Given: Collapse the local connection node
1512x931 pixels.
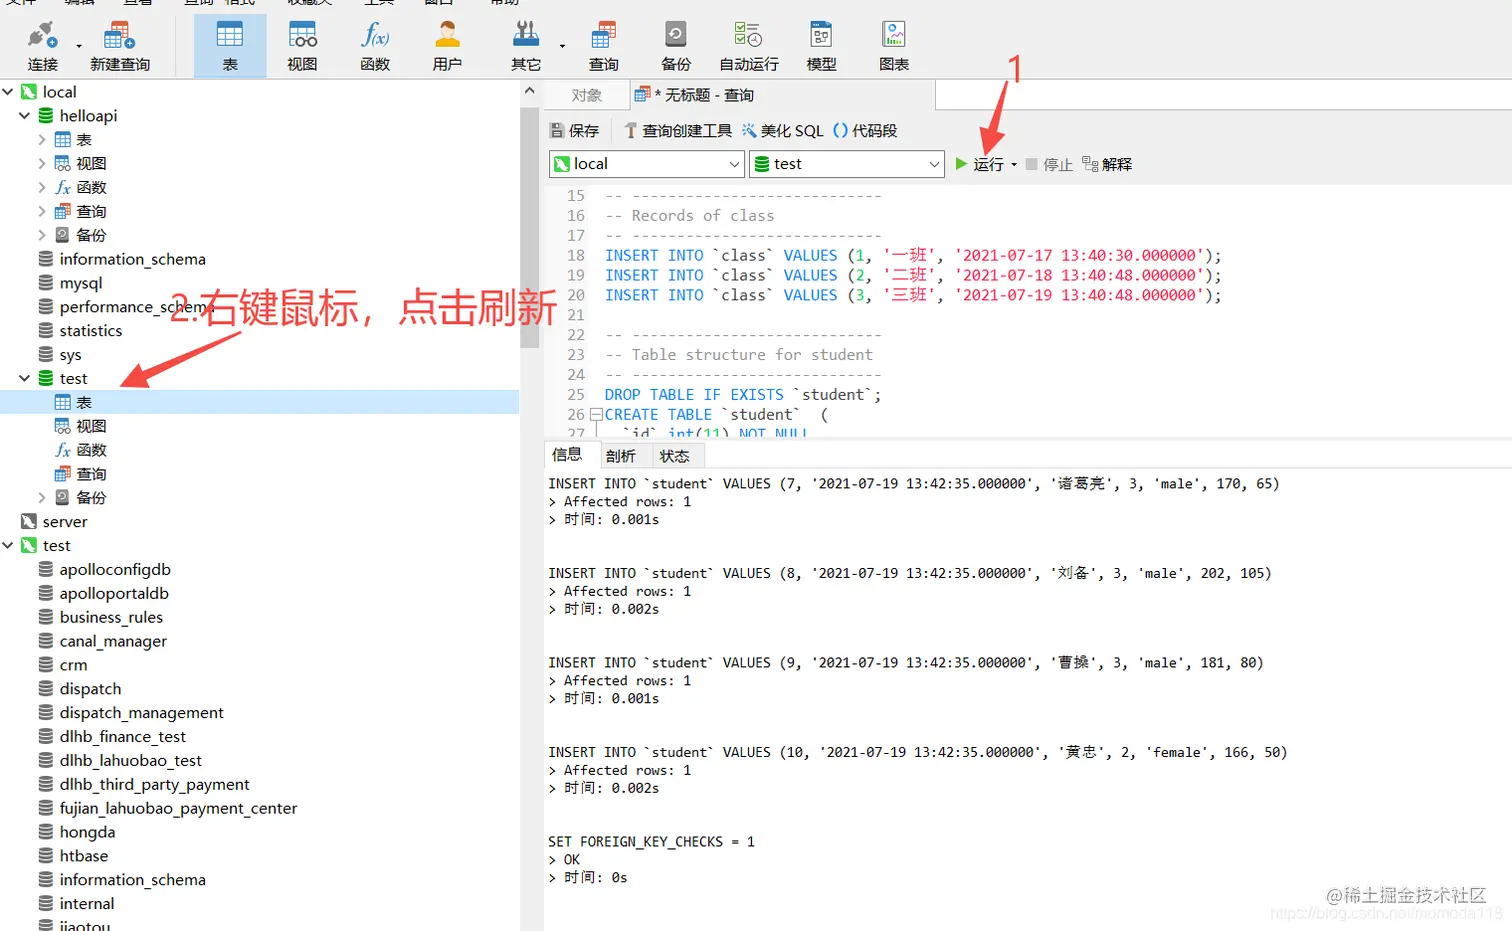Looking at the screenshot, I should pyautogui.click(x=8, y=92).
